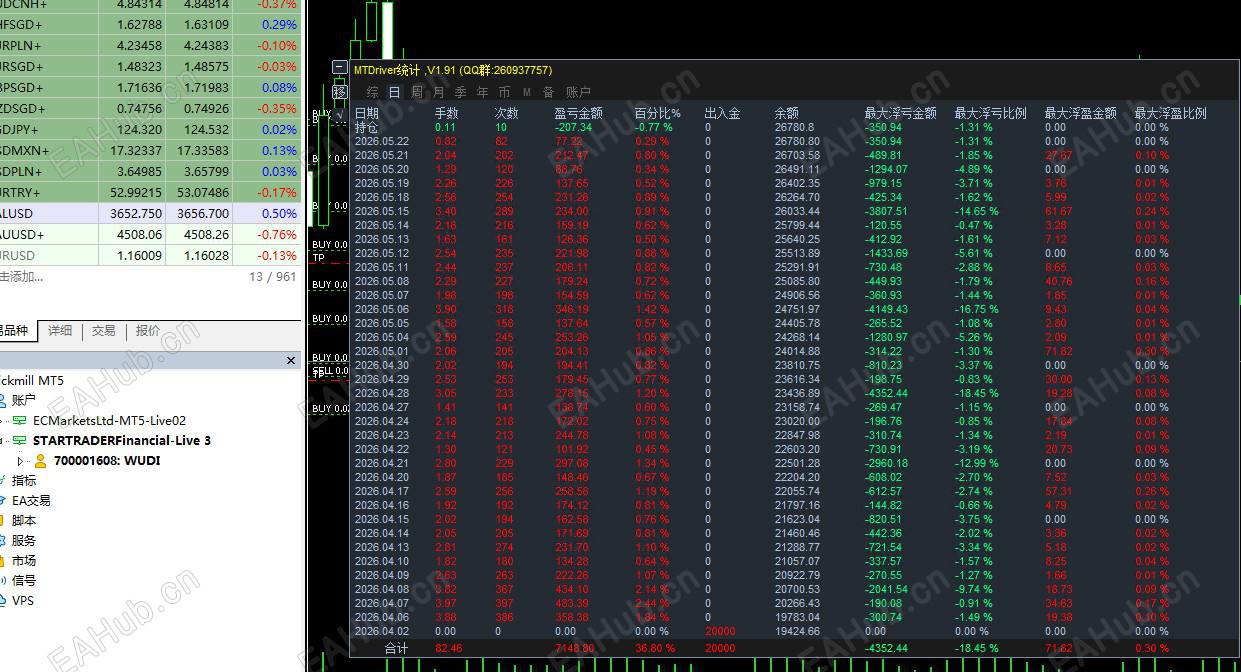Image resolution: width=1241 pixels, height=672 pixels.
Task: Select STARTRADERFinancial-Live 3 server
Action: tap(122, 441)
